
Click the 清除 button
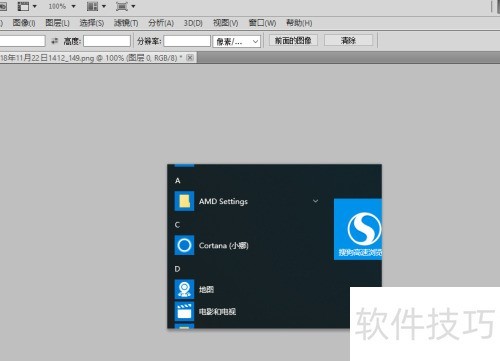348,41
